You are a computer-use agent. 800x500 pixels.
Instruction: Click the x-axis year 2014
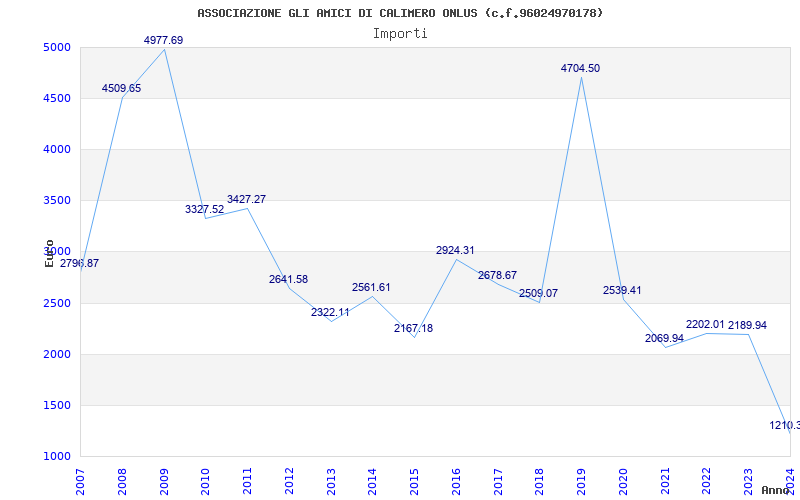point(372,482)
